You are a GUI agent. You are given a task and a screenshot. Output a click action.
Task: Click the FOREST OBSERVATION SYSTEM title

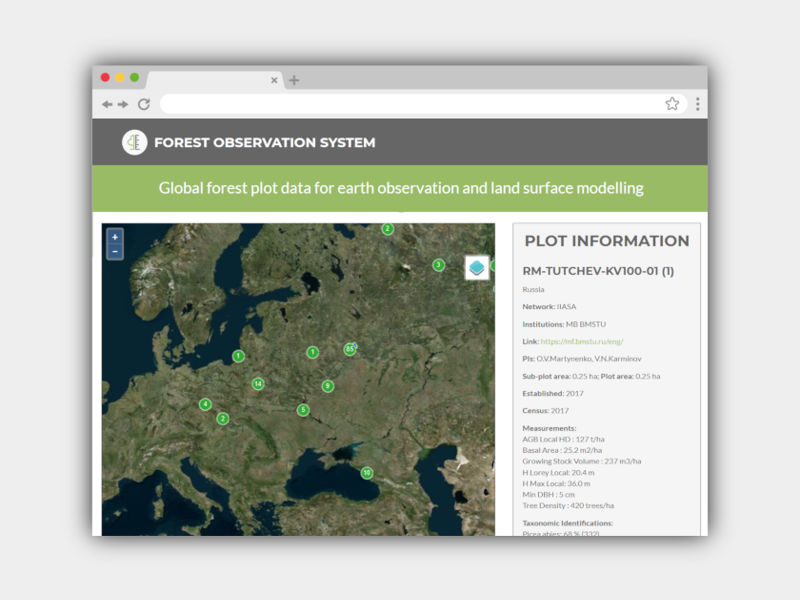tap(265, 142)
